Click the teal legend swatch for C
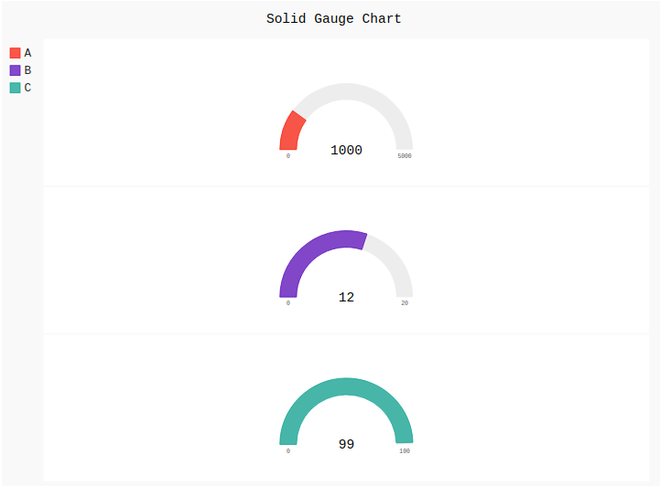The width and height of the screenshot is (660, 486). point(15,88)
